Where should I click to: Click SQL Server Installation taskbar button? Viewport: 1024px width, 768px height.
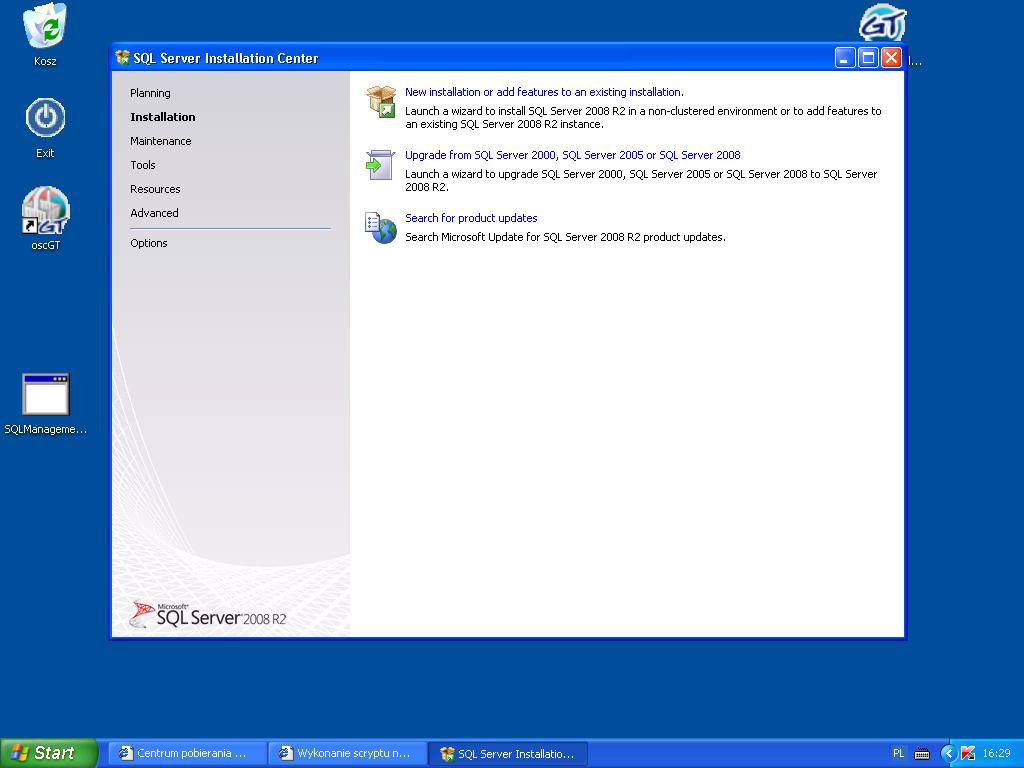pos(508,754)
